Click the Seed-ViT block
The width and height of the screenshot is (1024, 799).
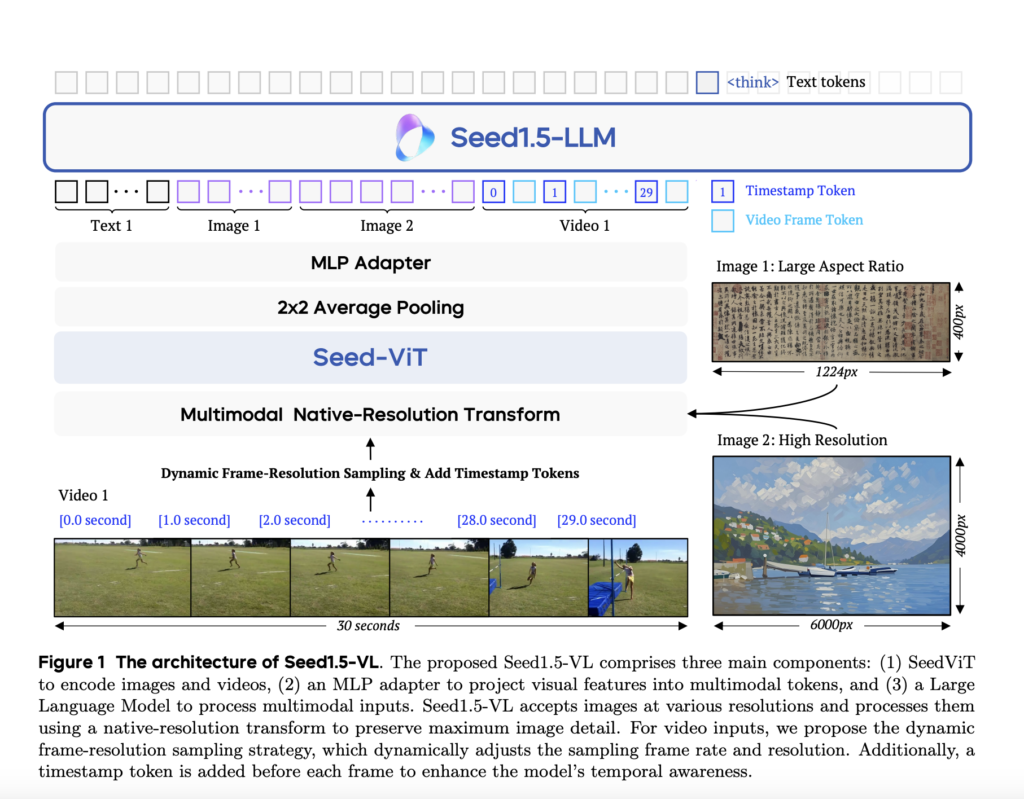pyautogui.click(x=370, y=356)
